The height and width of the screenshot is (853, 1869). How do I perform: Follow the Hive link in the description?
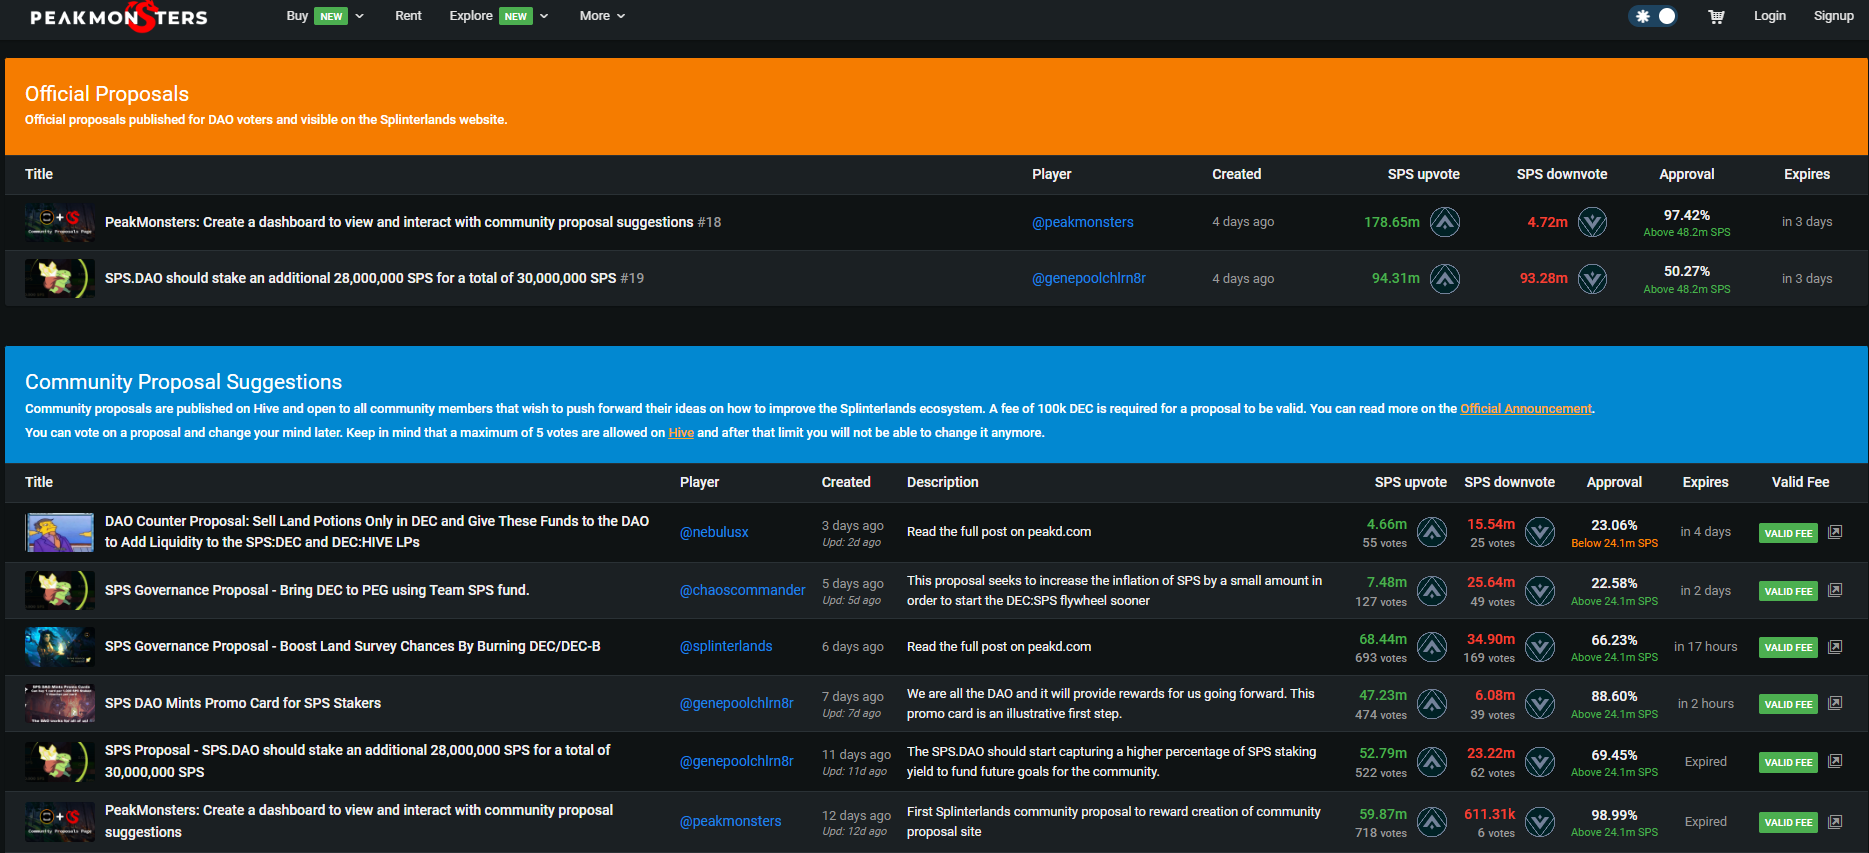click(x=681, y=432)
